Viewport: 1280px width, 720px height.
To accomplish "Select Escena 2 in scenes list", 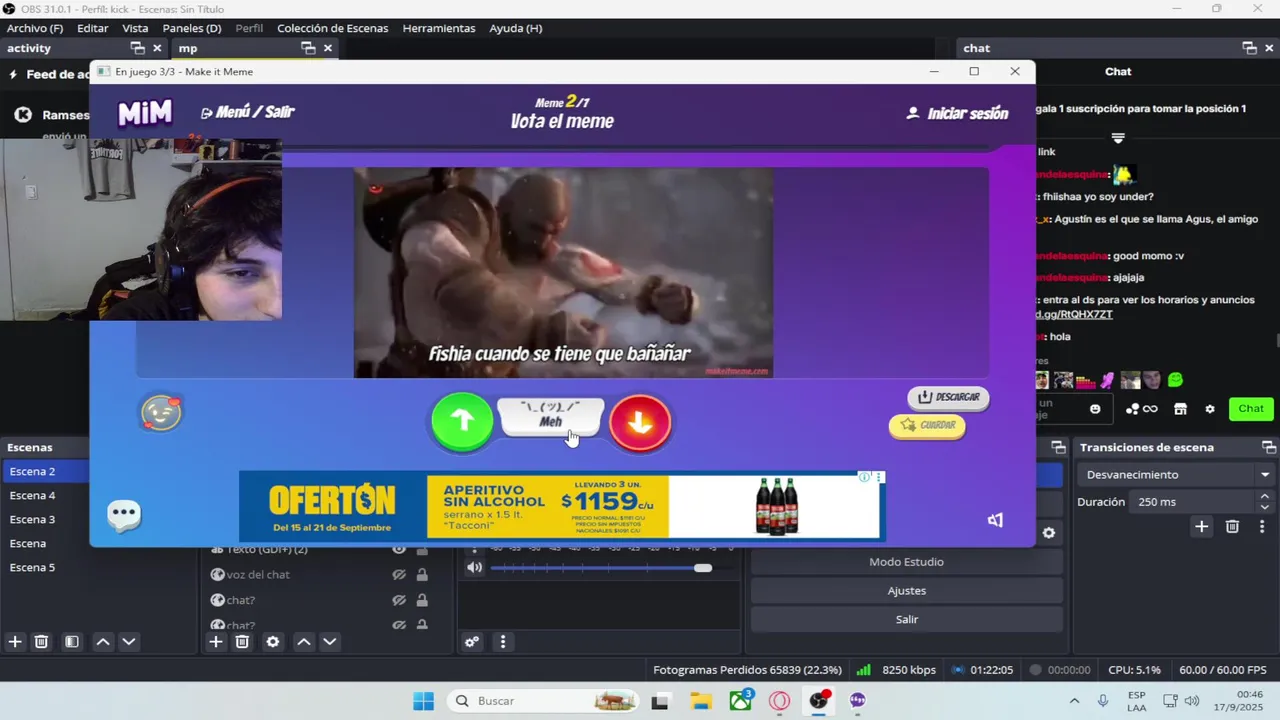I will tap(45, 471).
